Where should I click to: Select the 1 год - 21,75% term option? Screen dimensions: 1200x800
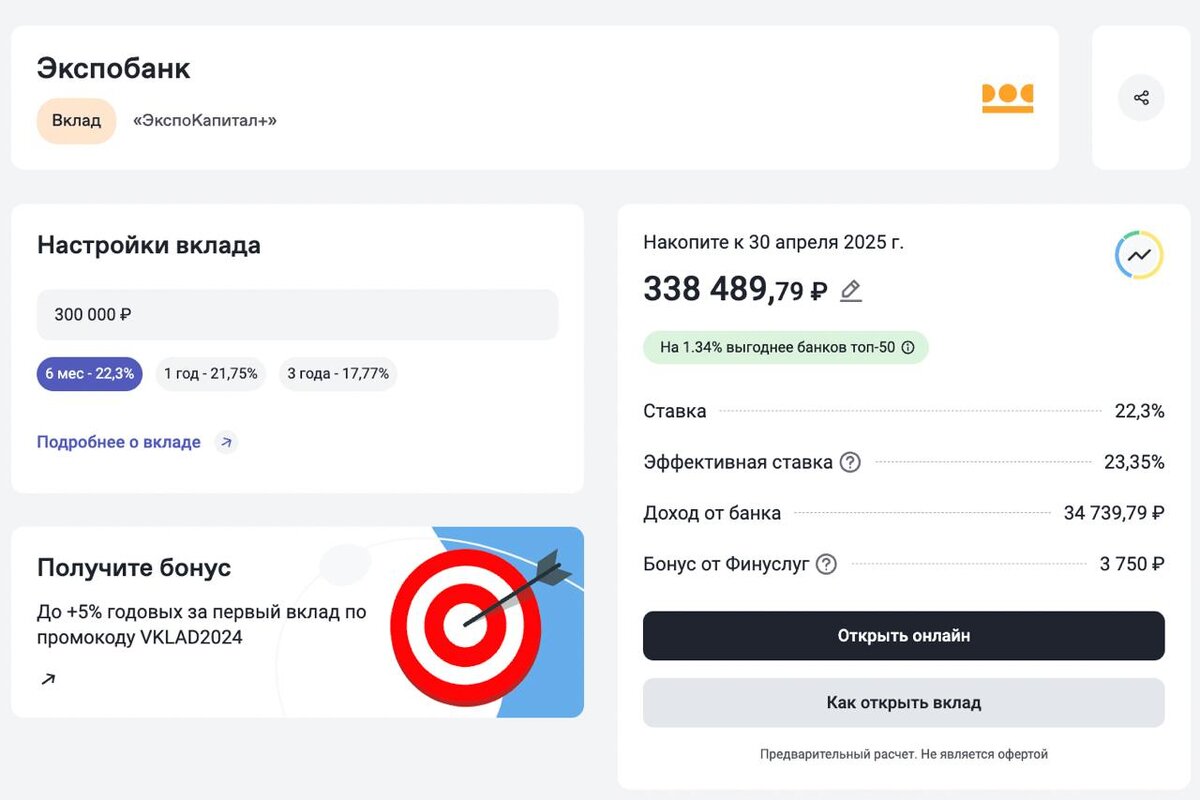pos(210,373)
